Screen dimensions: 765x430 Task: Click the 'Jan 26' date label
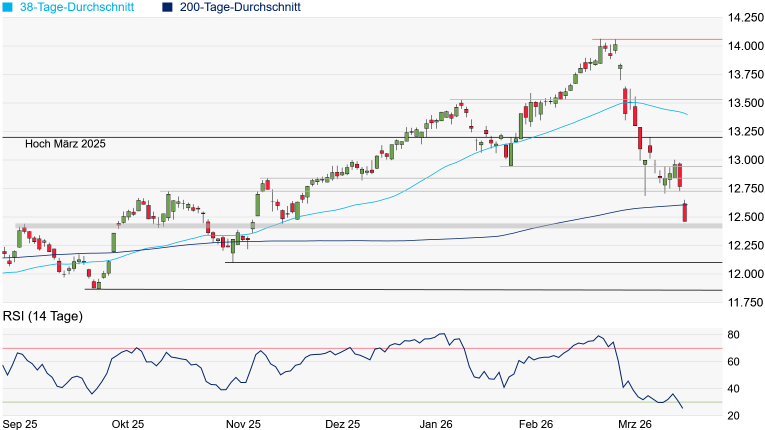435,424
